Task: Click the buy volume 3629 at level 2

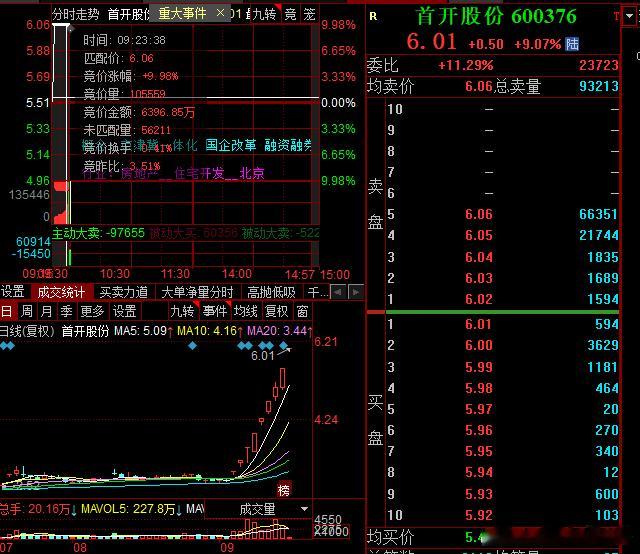Action: [603, 345]
